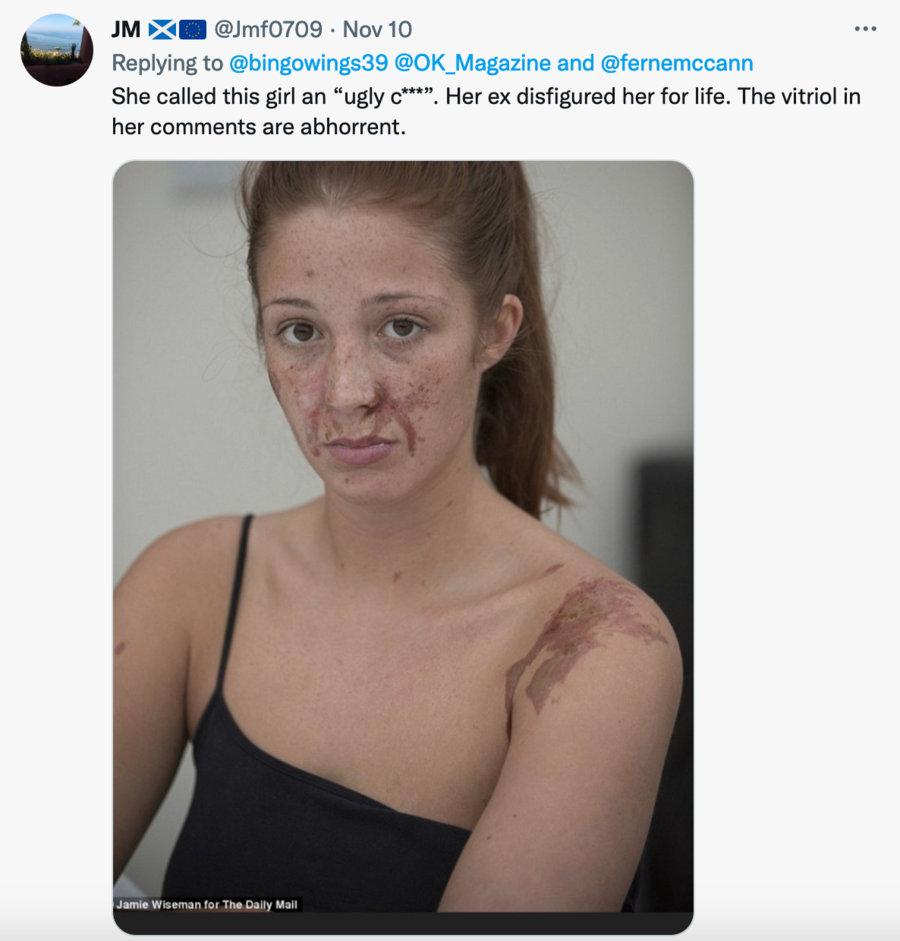The image size is (900, 941).
Task: Click "The Daily Mail" in the photo caption
Action: coord(258,905)
